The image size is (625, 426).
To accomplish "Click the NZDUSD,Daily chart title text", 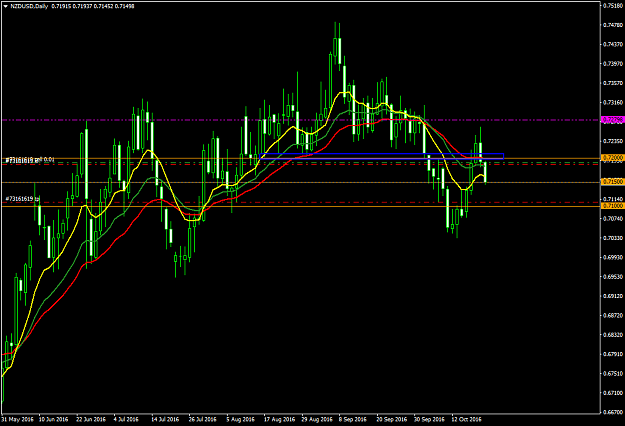I will [29, 6].
